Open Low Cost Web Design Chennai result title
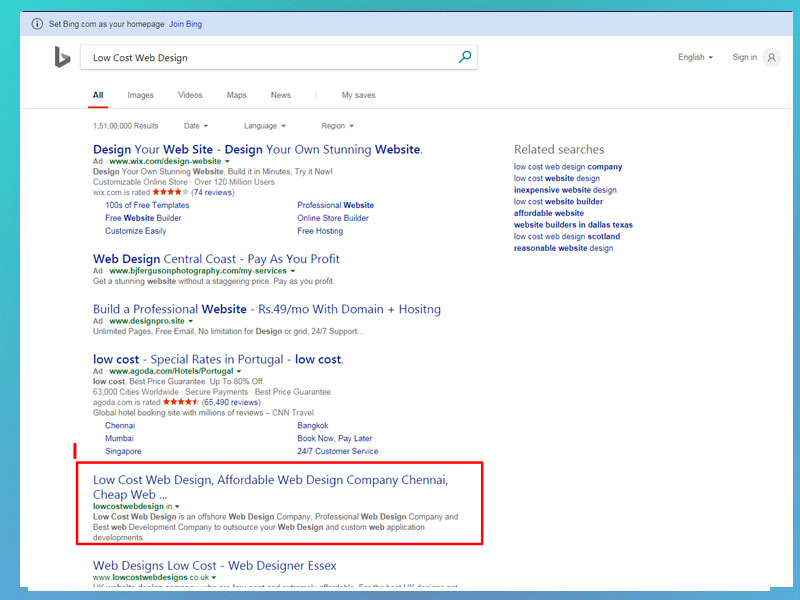The width and height of the screenshot is (800, 600). pos(270,487)
